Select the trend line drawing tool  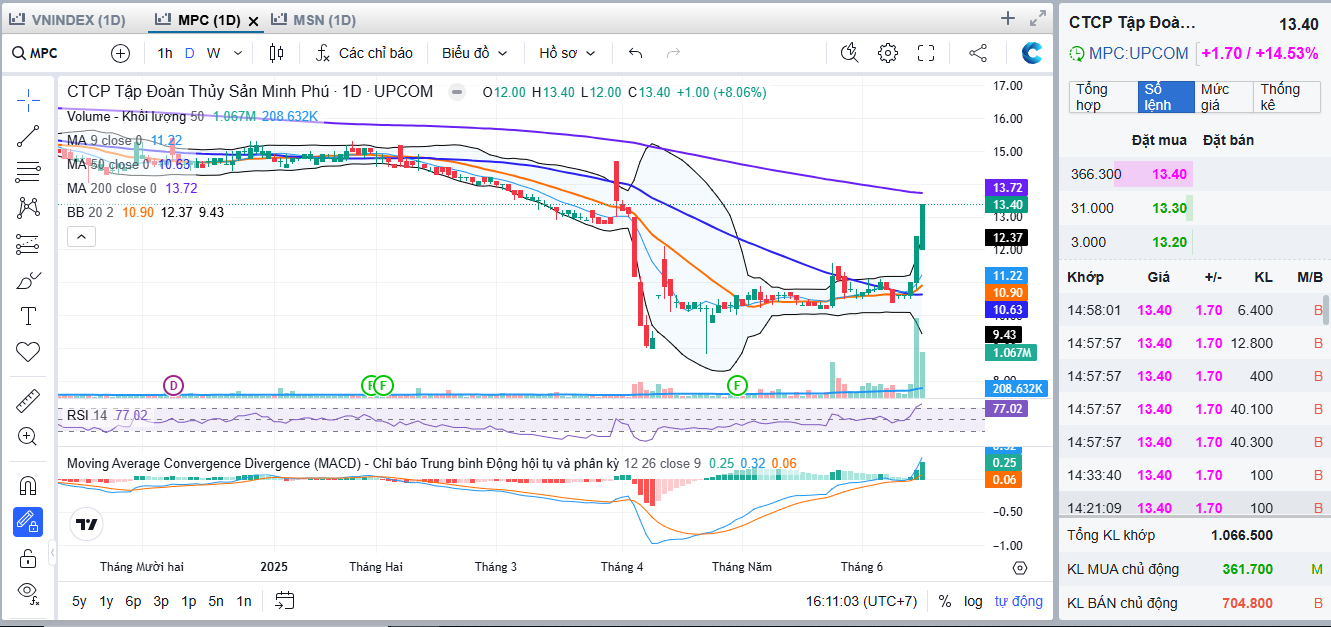pyautogui.click(x=28, y=136)
